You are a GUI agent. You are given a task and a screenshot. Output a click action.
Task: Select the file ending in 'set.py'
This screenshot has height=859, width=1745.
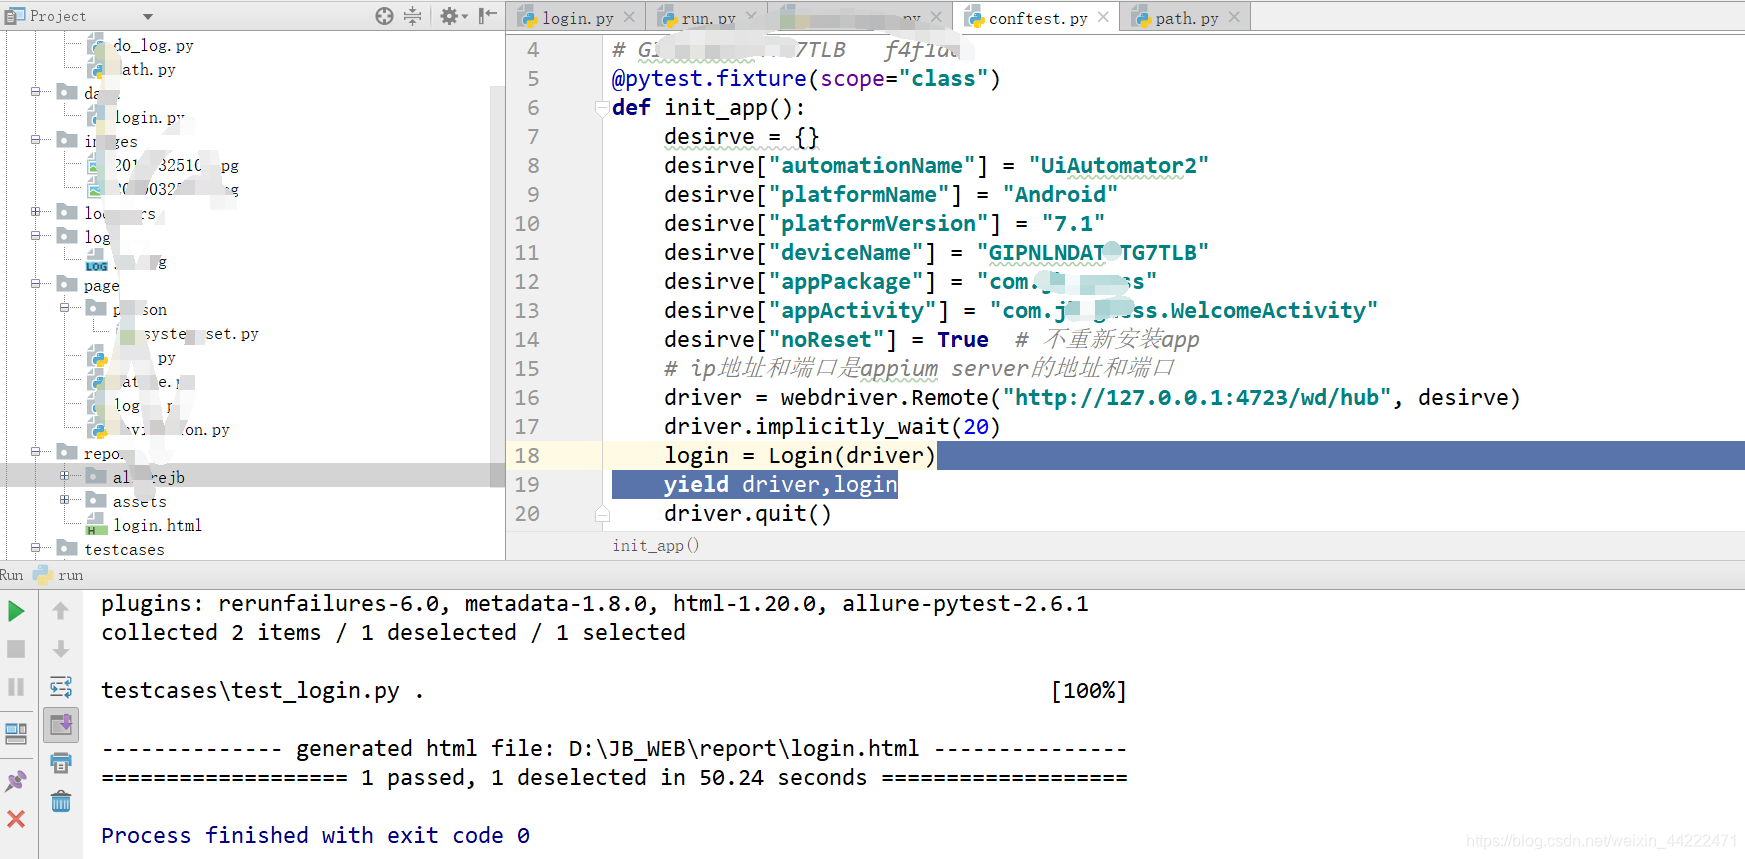pyautogui.click(x=187, y=333)
